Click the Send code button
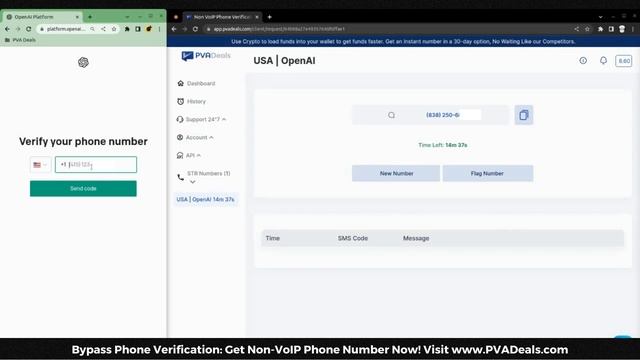 pos(83,189)
